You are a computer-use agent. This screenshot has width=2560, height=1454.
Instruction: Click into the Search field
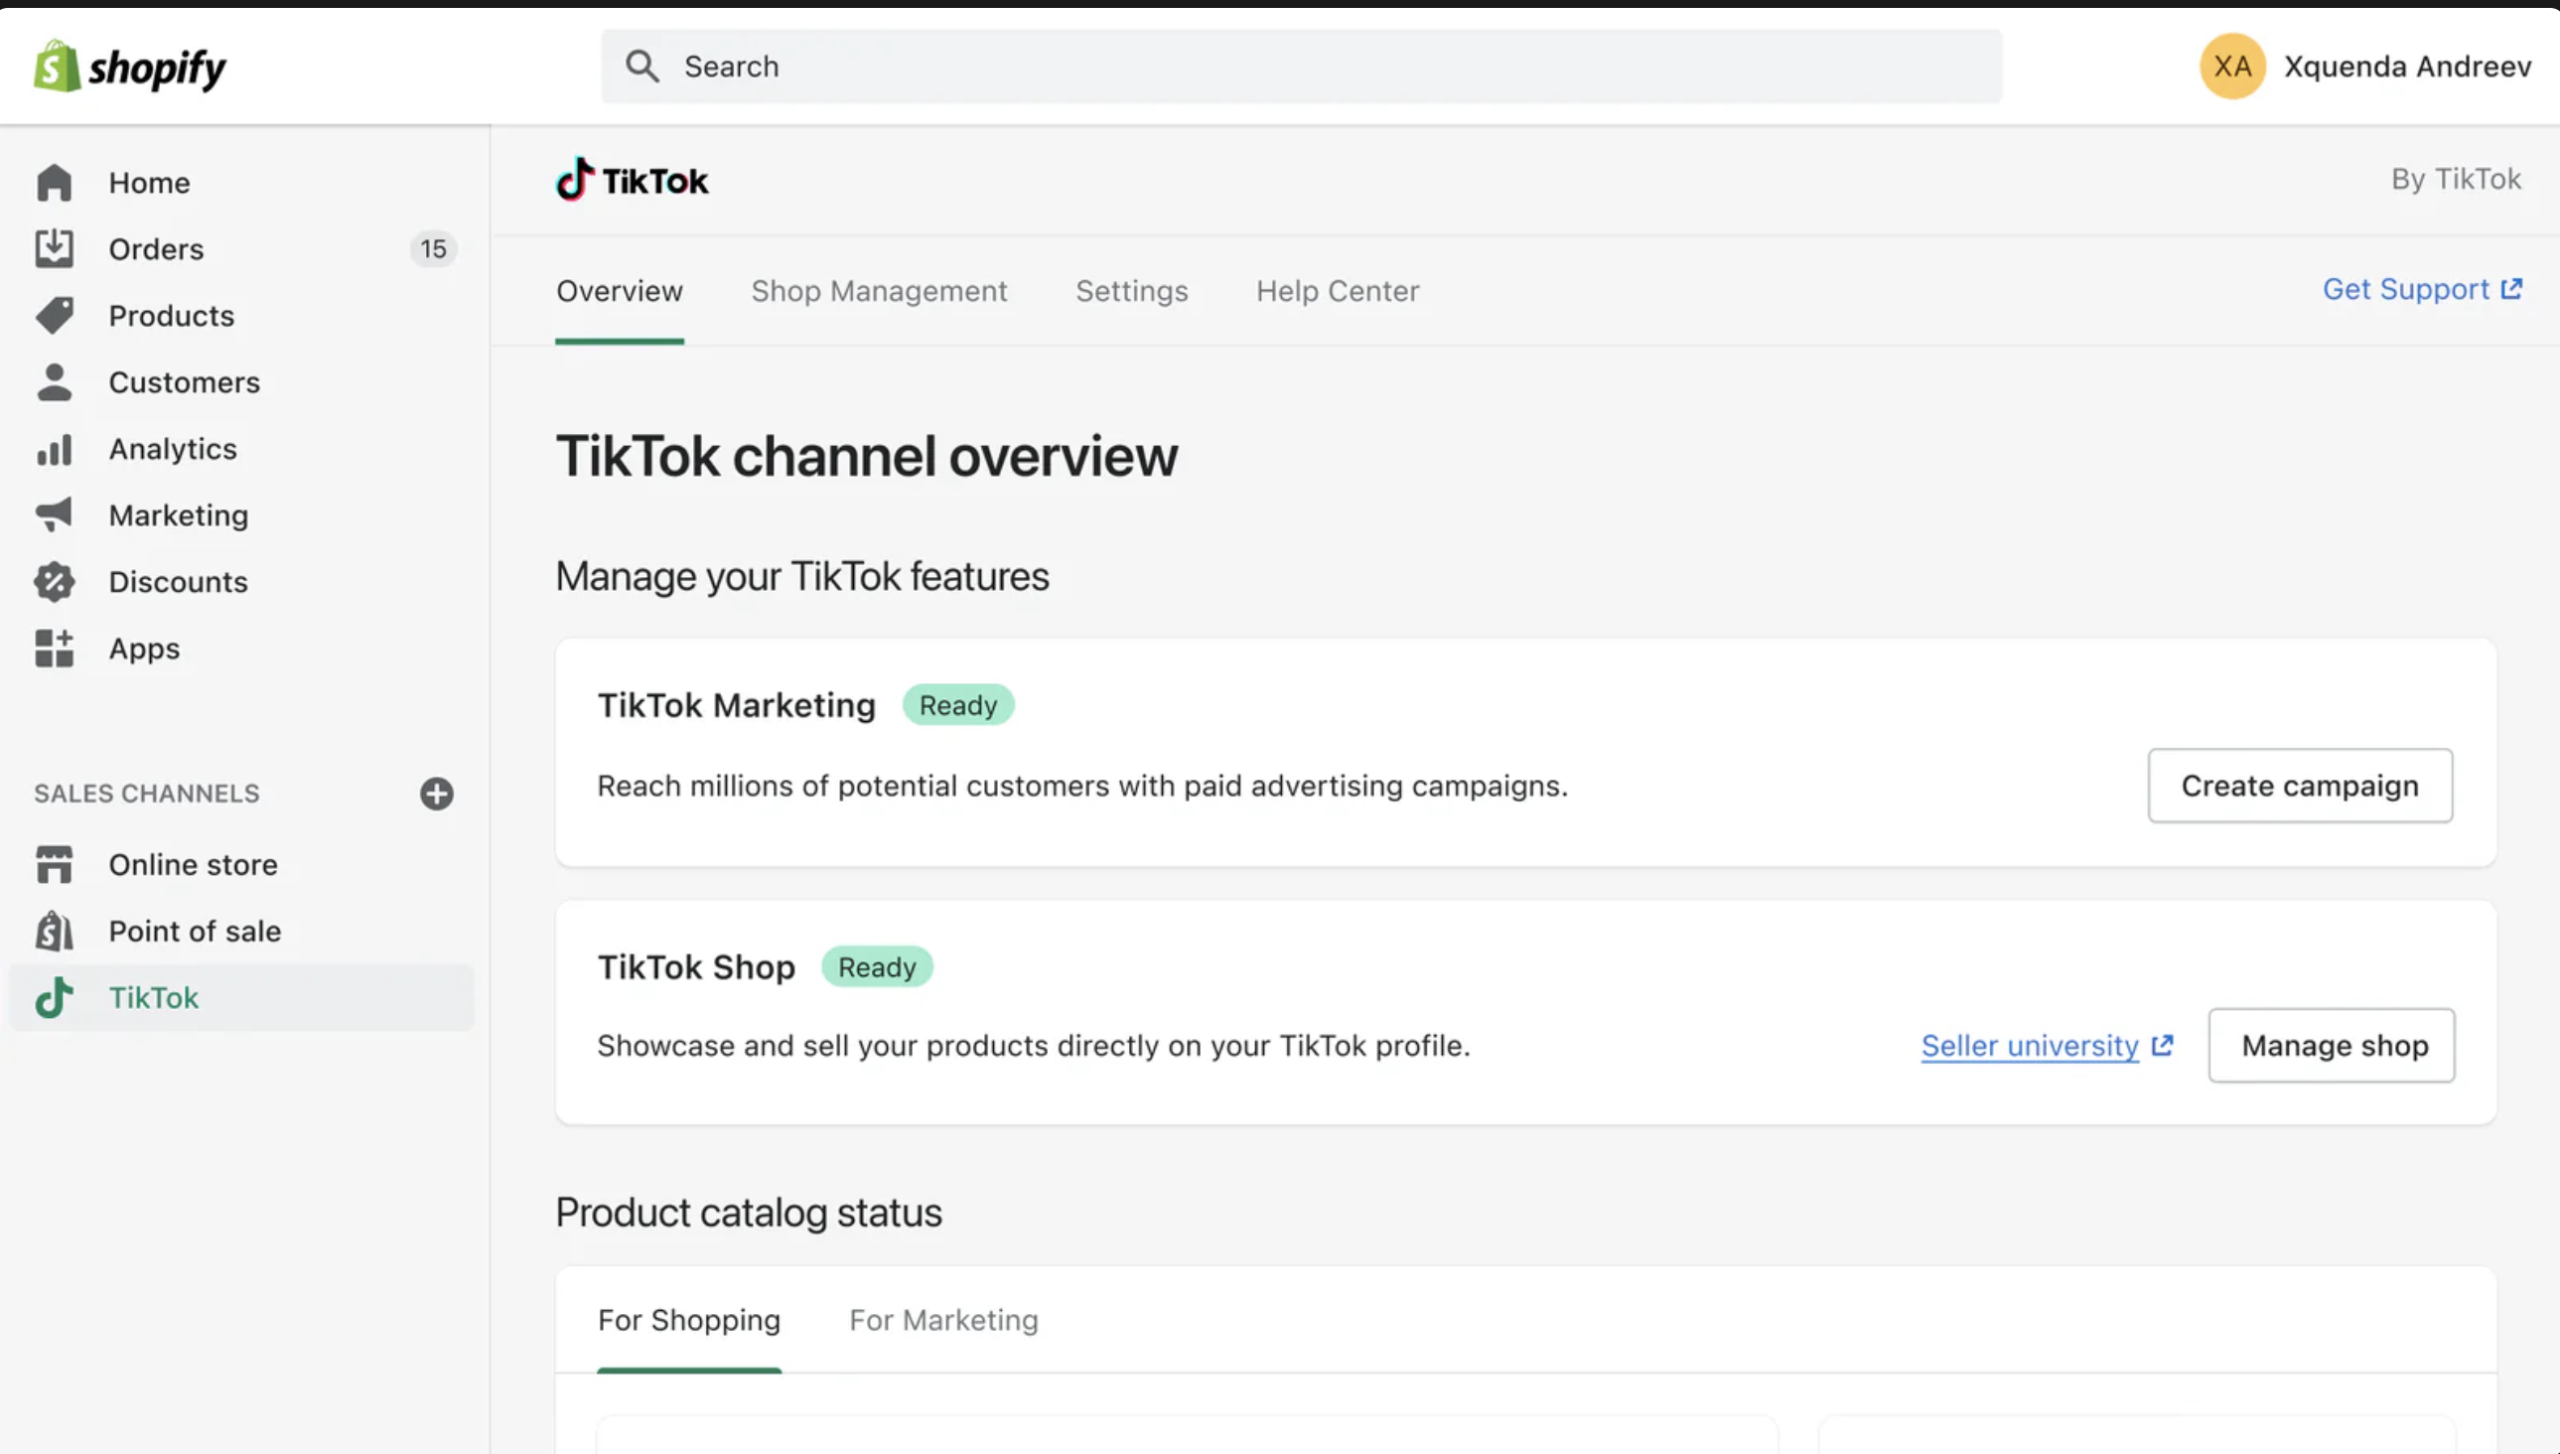pyautogui.click(x=1300, y=66)
